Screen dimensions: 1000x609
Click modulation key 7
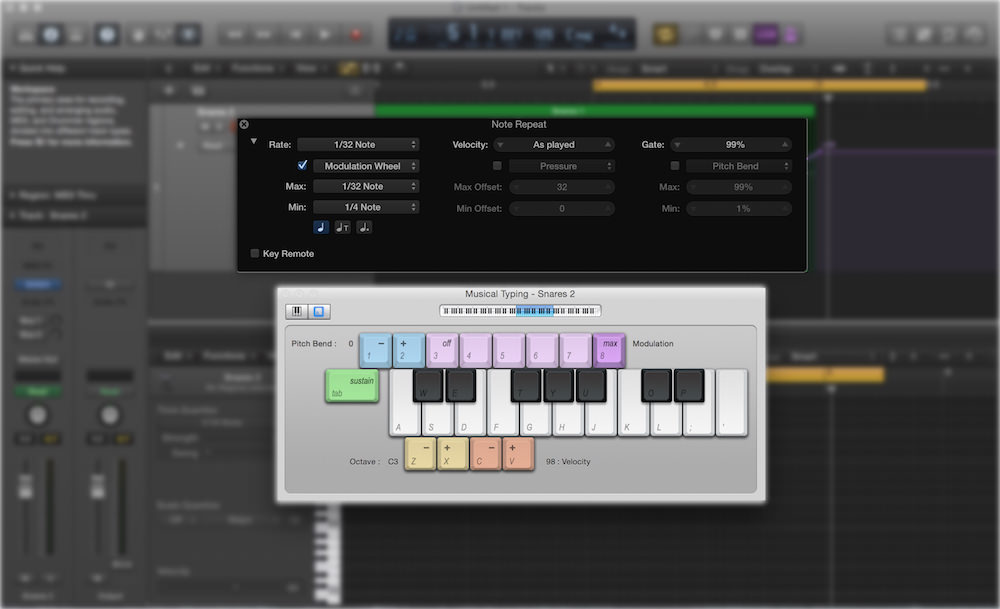575,350
